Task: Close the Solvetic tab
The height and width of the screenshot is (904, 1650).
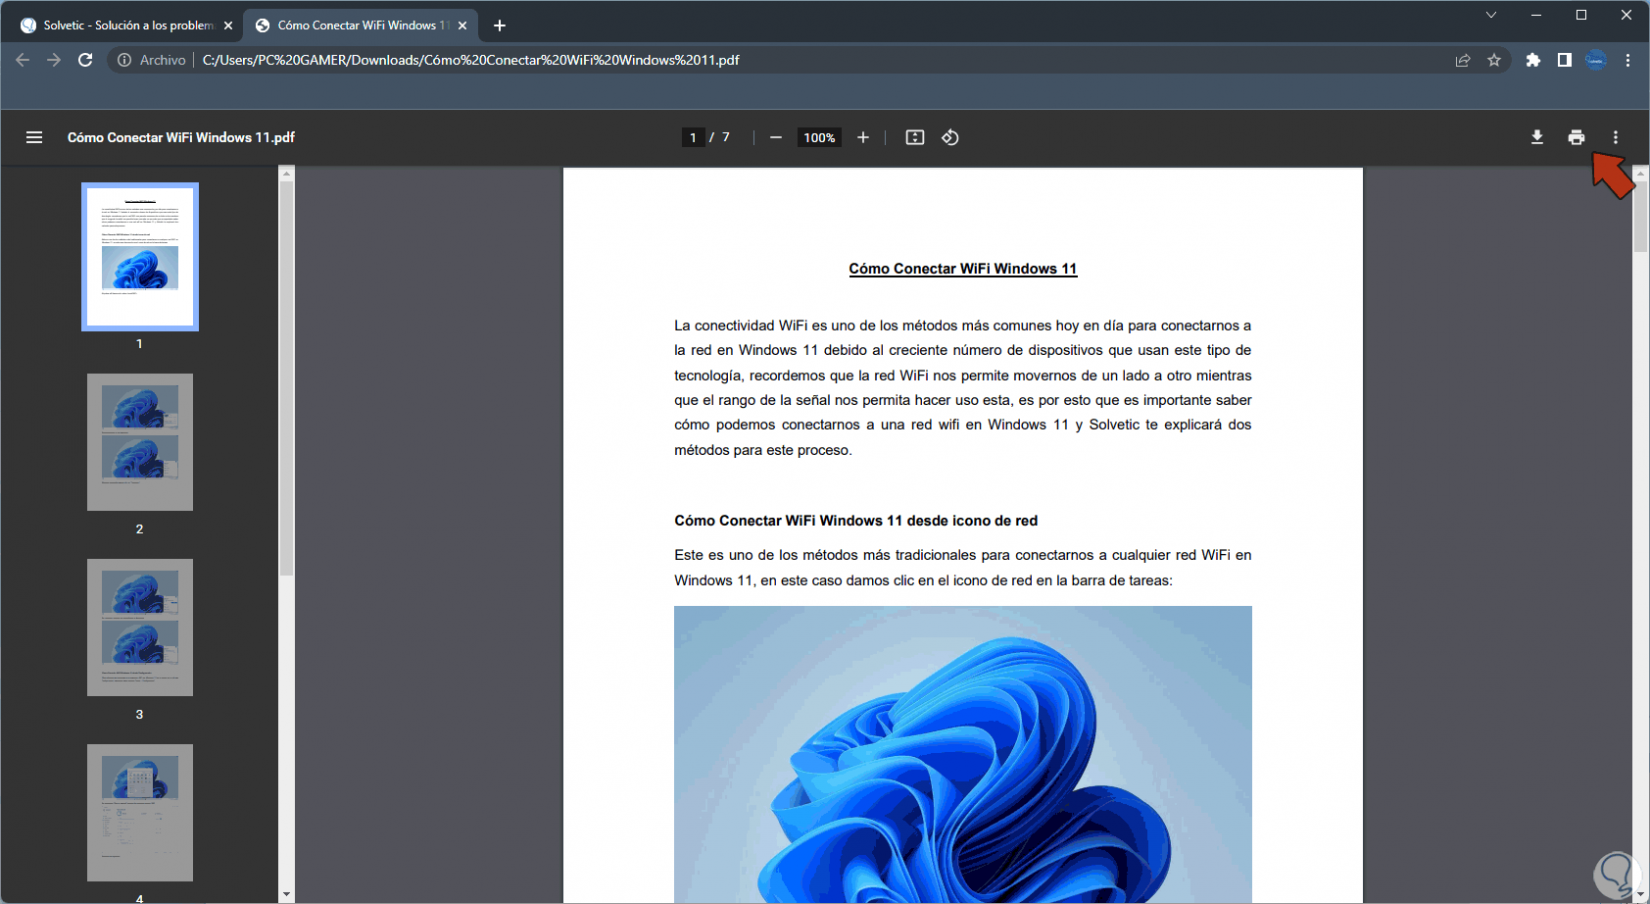Action: pyautogui.click(x=228, y=26)
